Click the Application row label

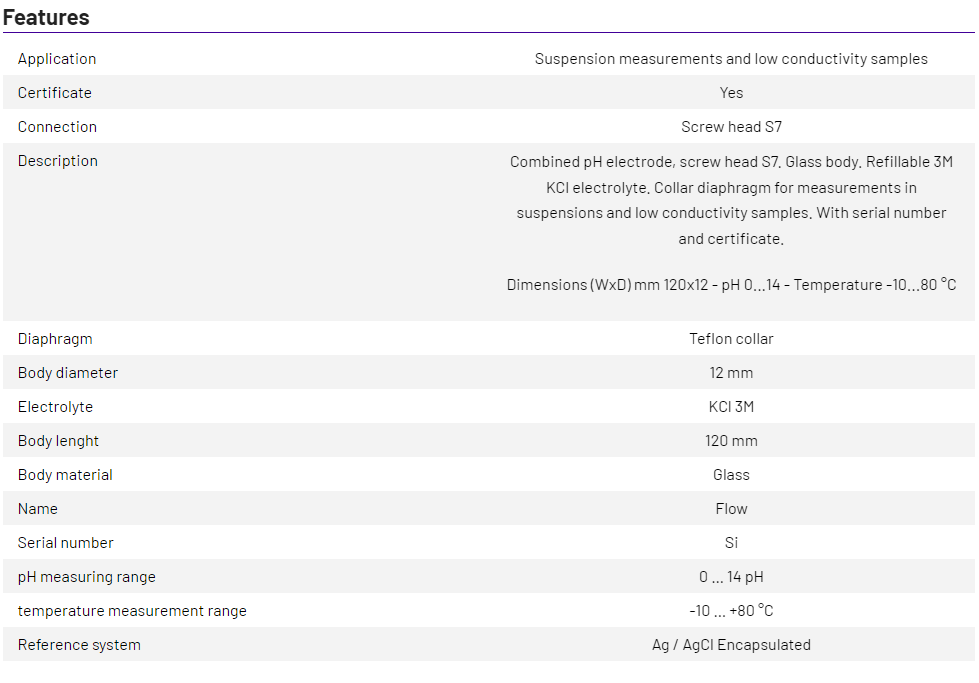pos(57,59)
